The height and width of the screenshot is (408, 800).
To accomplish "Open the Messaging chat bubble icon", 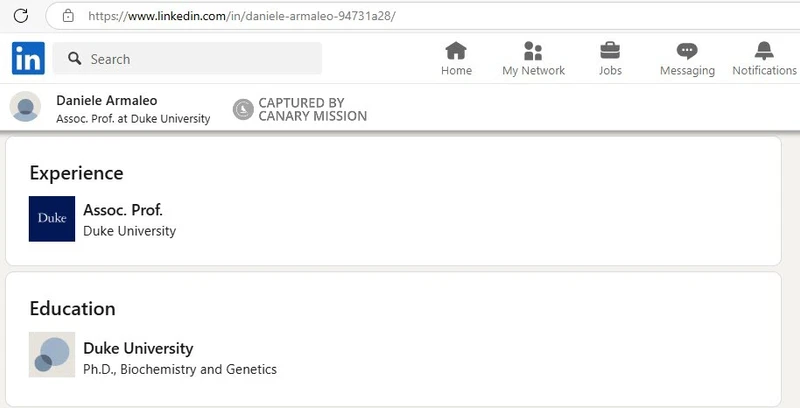I will (x=687, y=51).
